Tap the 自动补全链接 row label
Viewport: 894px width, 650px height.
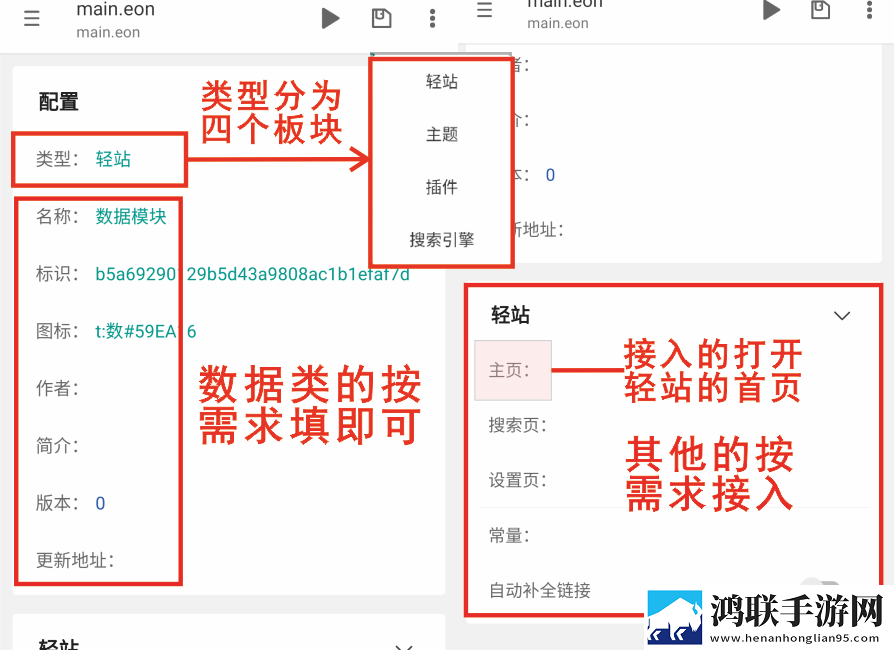click(540, 590)
